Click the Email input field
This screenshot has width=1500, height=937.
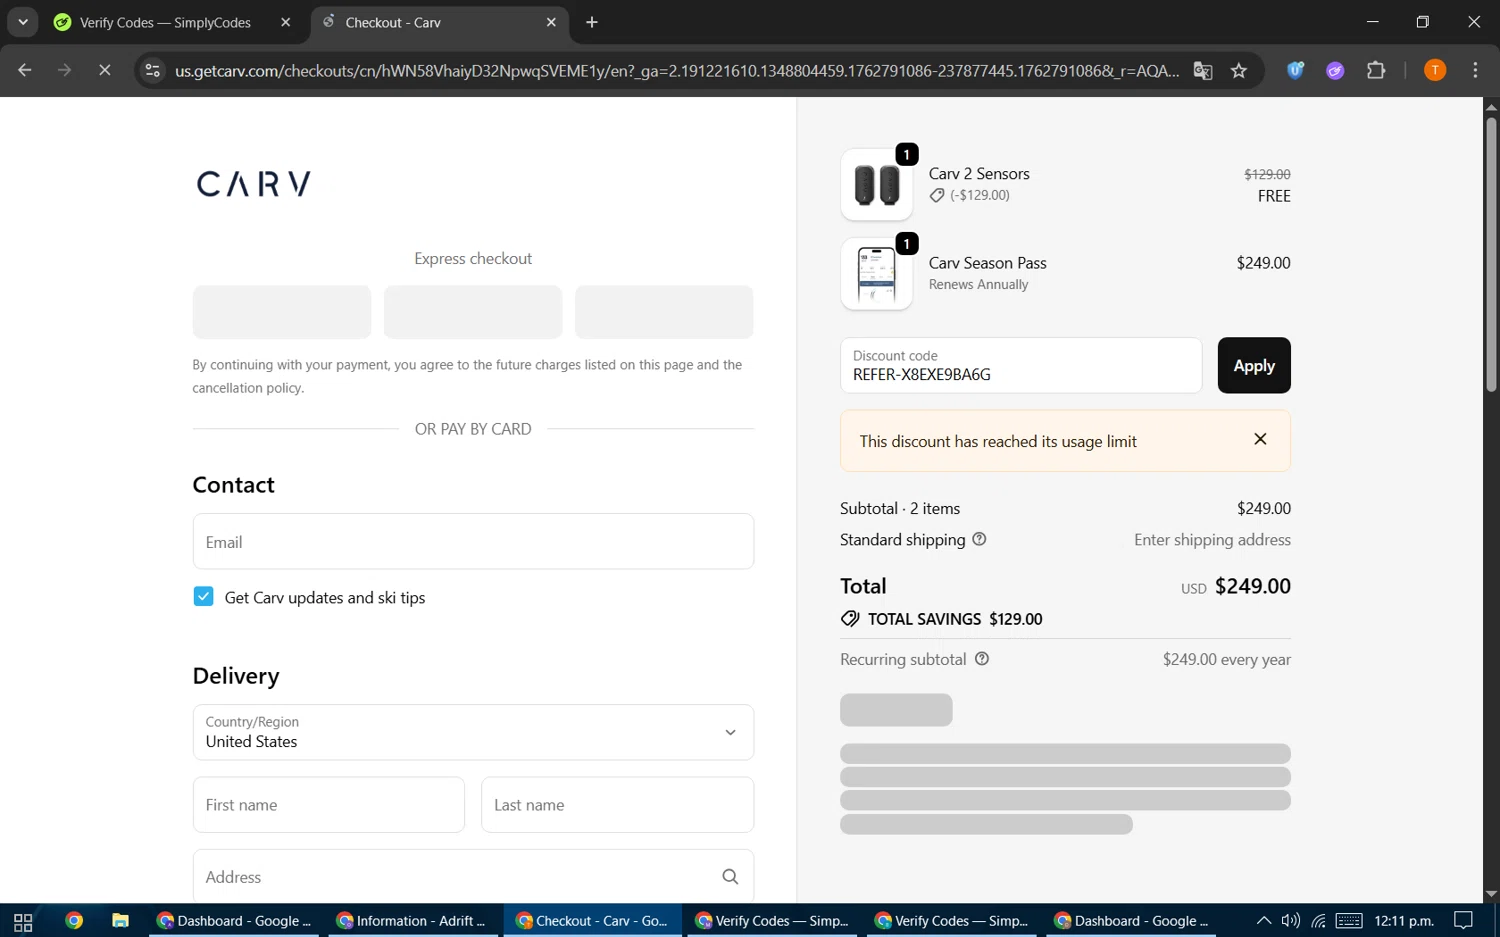473,541
